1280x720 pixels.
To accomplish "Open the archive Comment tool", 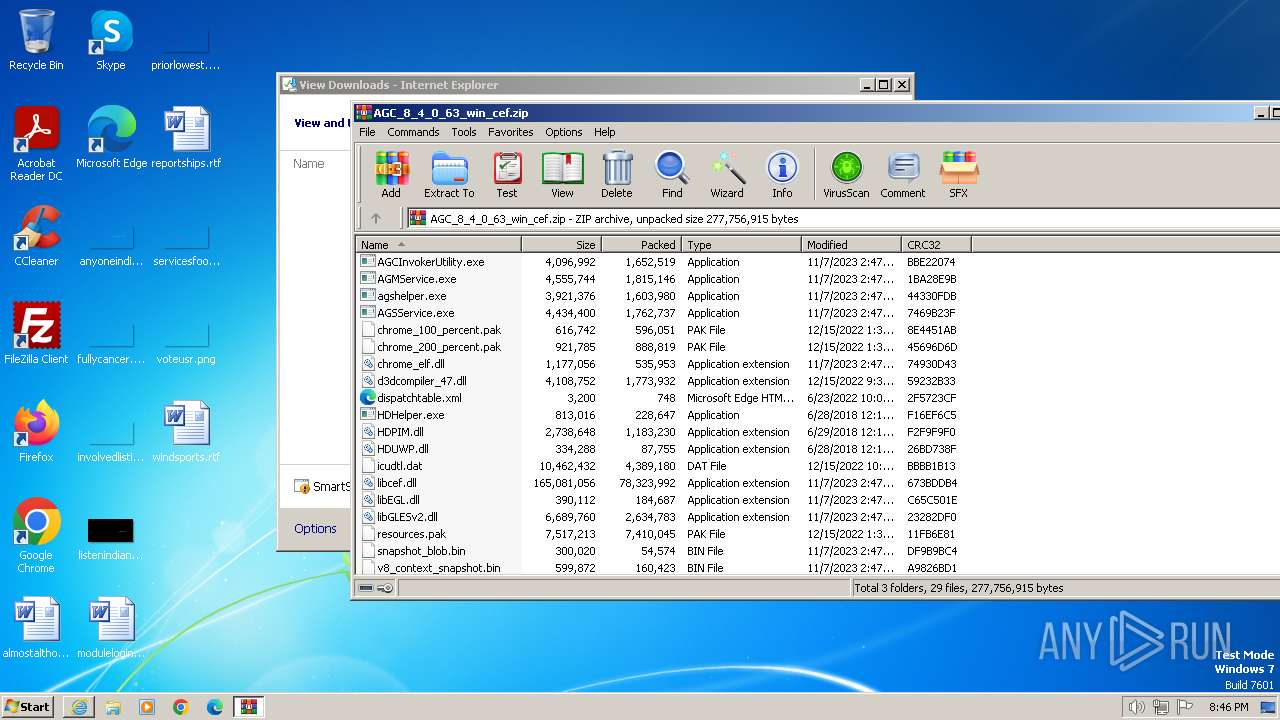I will (x=903, y=175).
